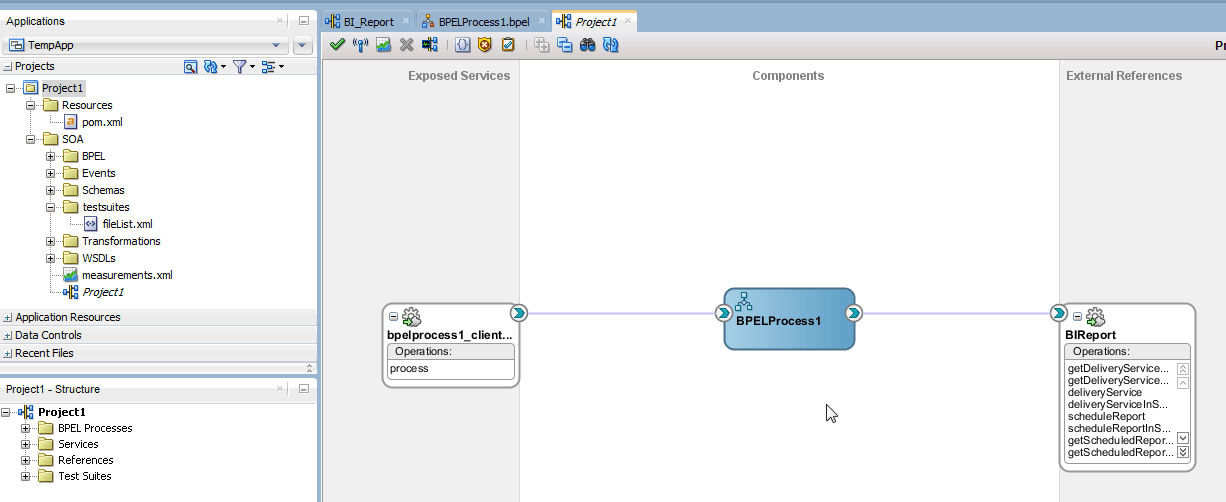
Task: Minimize the Project1 - Structure panel
Action: pyautogui.click(x=303, y=389)
